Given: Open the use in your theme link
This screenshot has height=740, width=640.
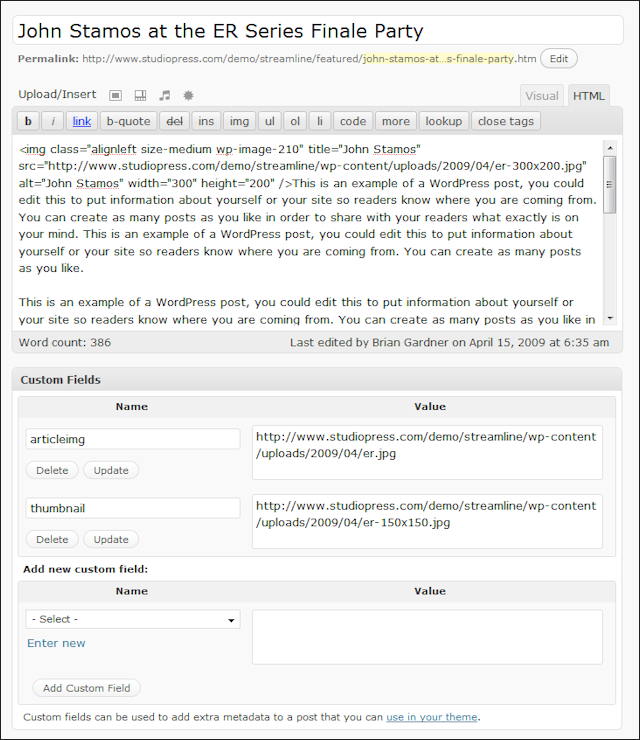Looking at the screenshot, I should click(431, 717).
